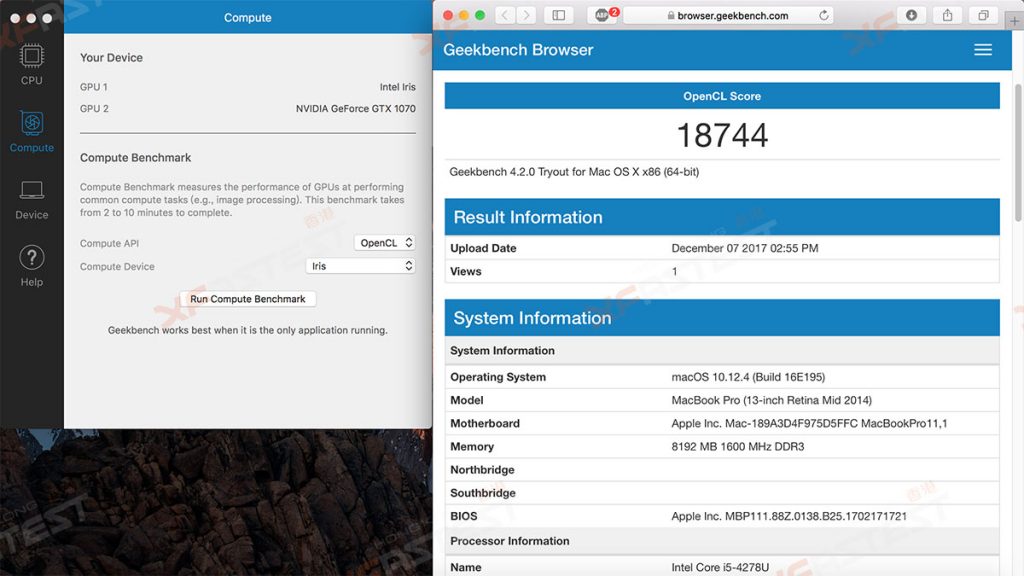Open the Safari share menu

(947, 15)
